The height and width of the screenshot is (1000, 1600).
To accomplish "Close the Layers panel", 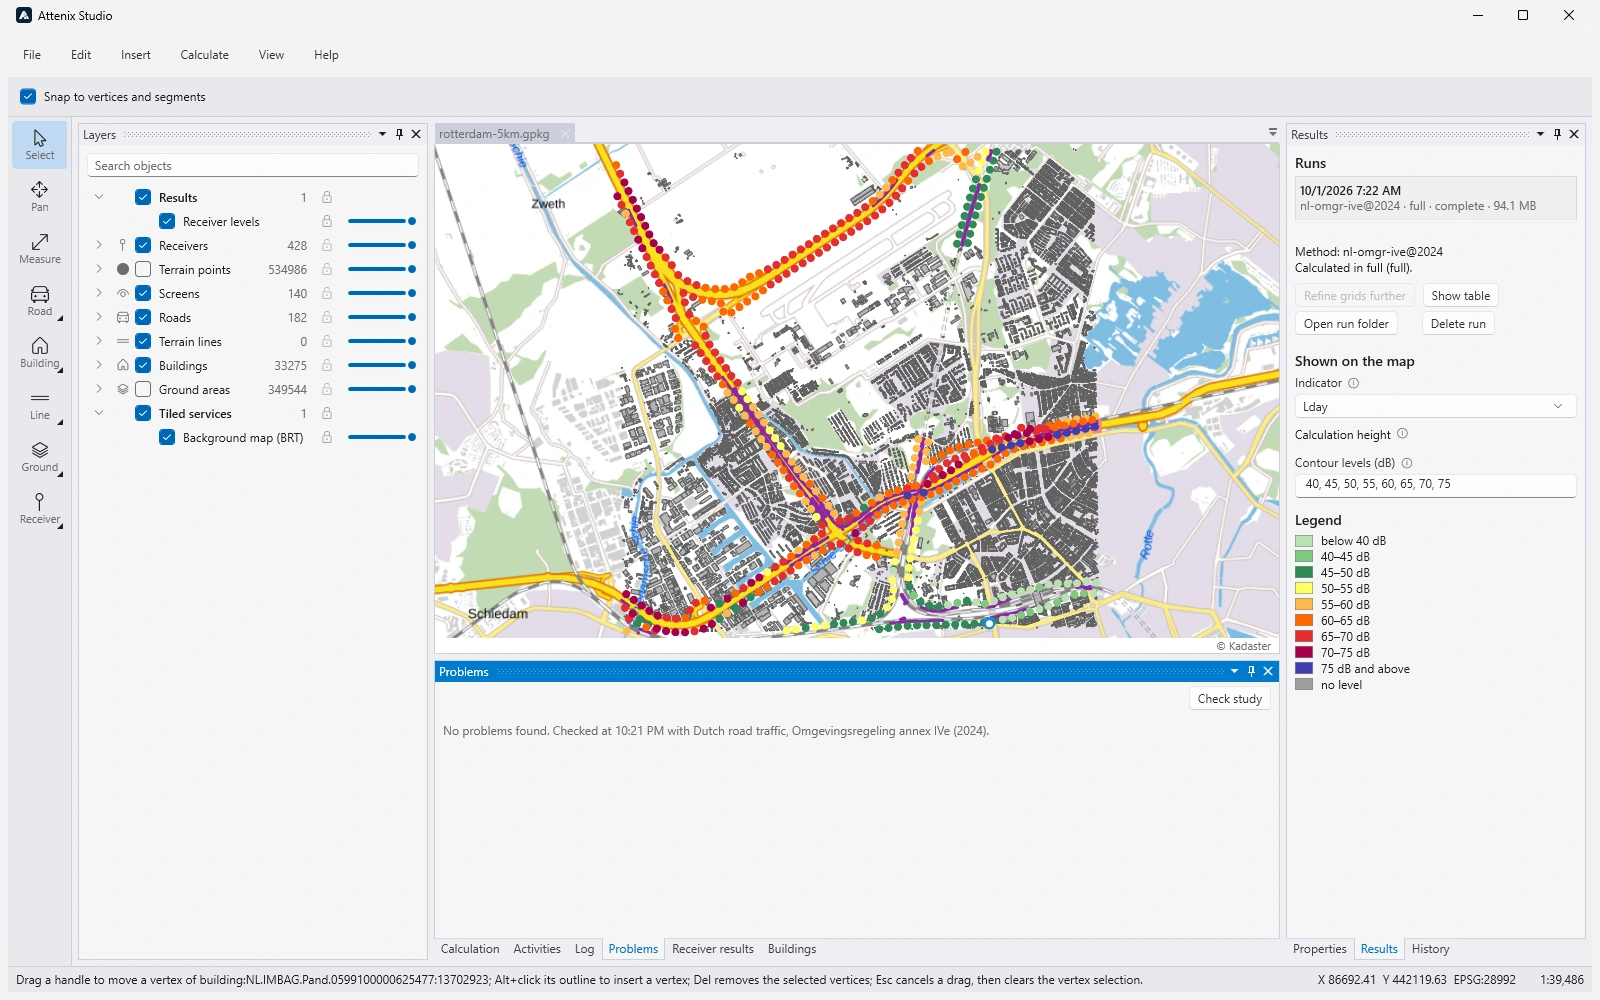I will click(416, 134).
